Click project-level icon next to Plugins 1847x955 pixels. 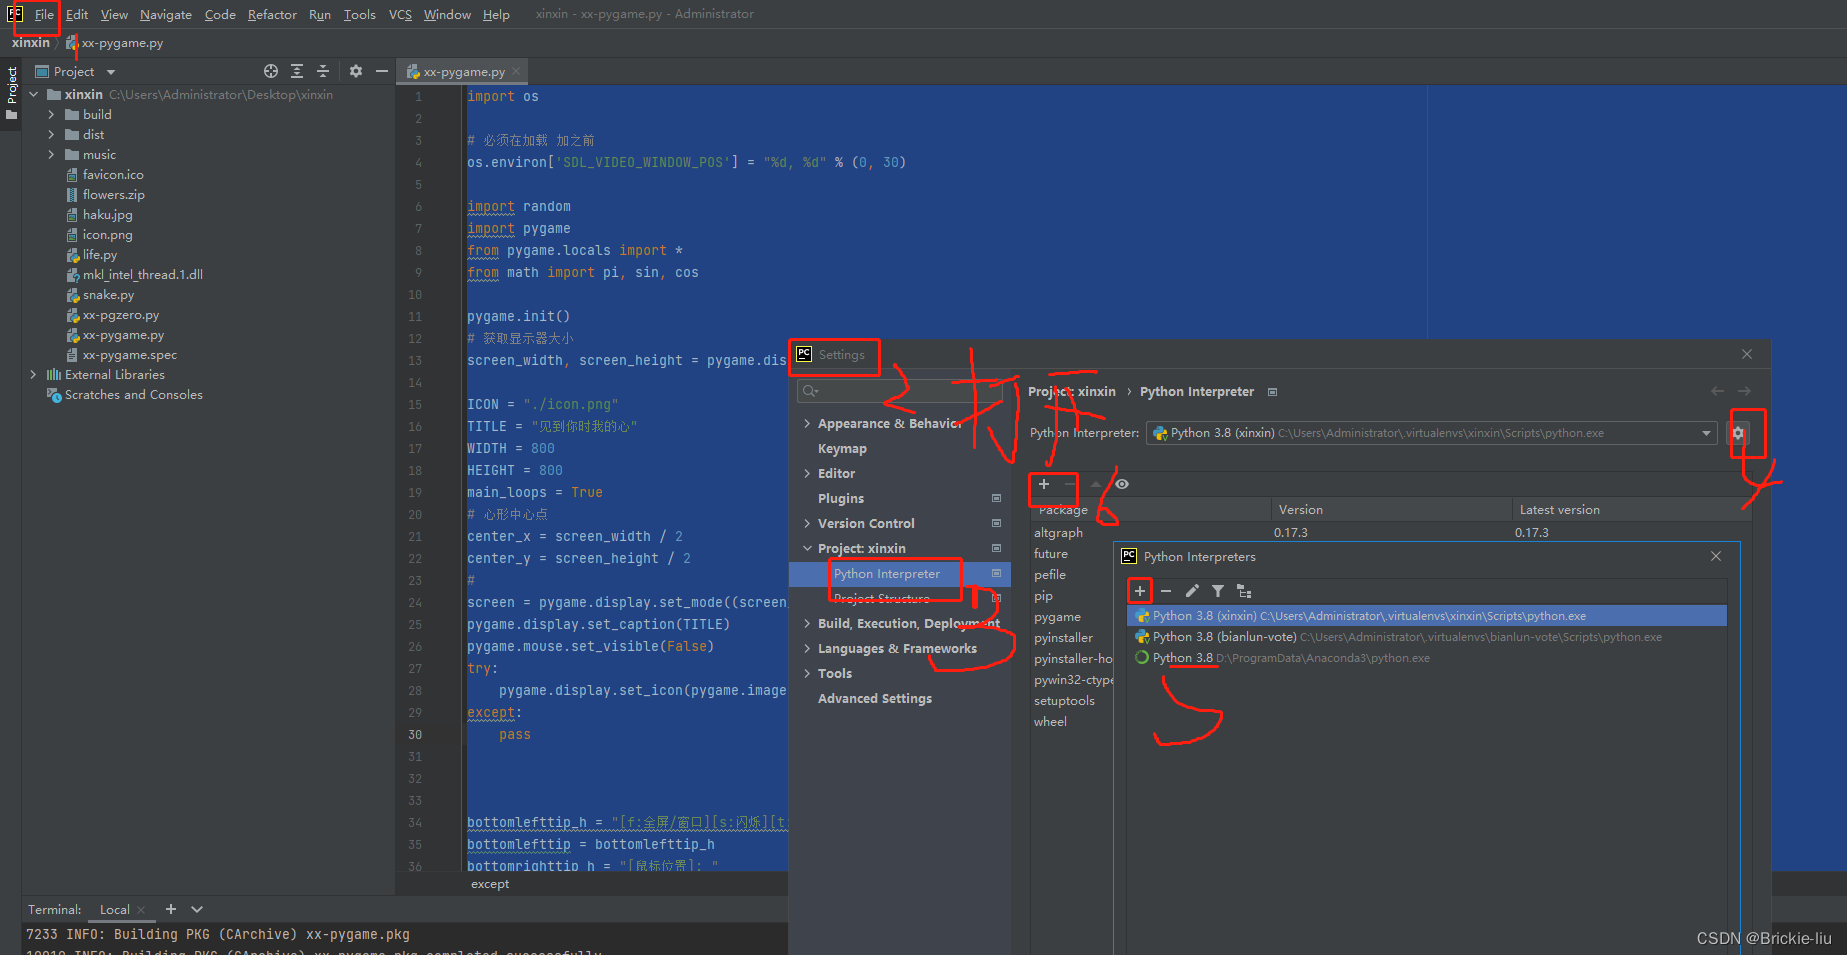click(x=996, y=498)
